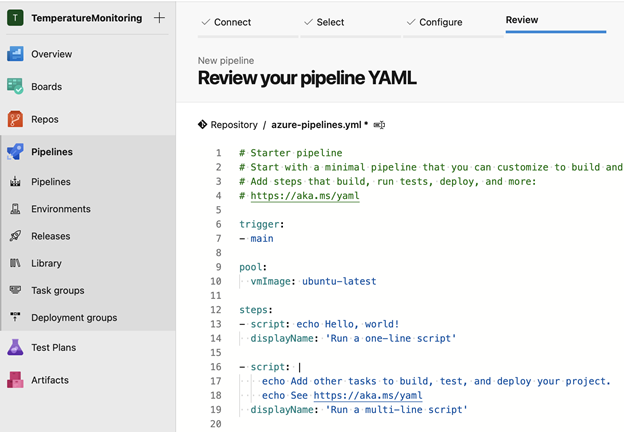This screenshot has height=432, width=624.
Task: Click the Repository breadcrumb link
Action: (234, 125)
